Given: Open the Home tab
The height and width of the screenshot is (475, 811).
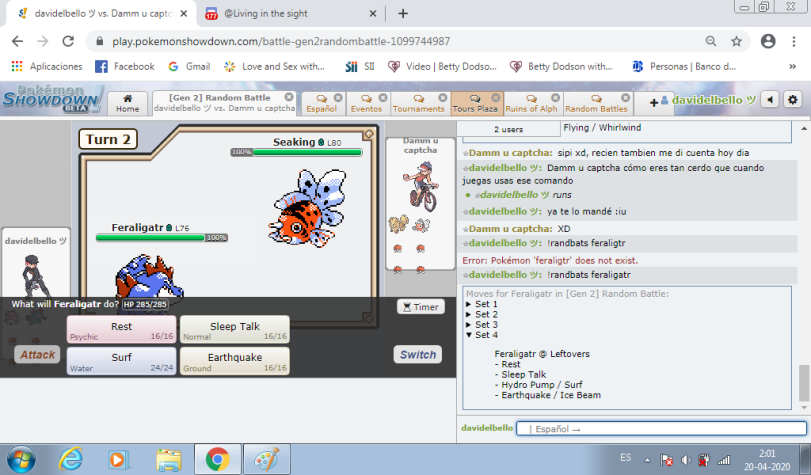Looking at the screenshot, I should coord(128,103).
